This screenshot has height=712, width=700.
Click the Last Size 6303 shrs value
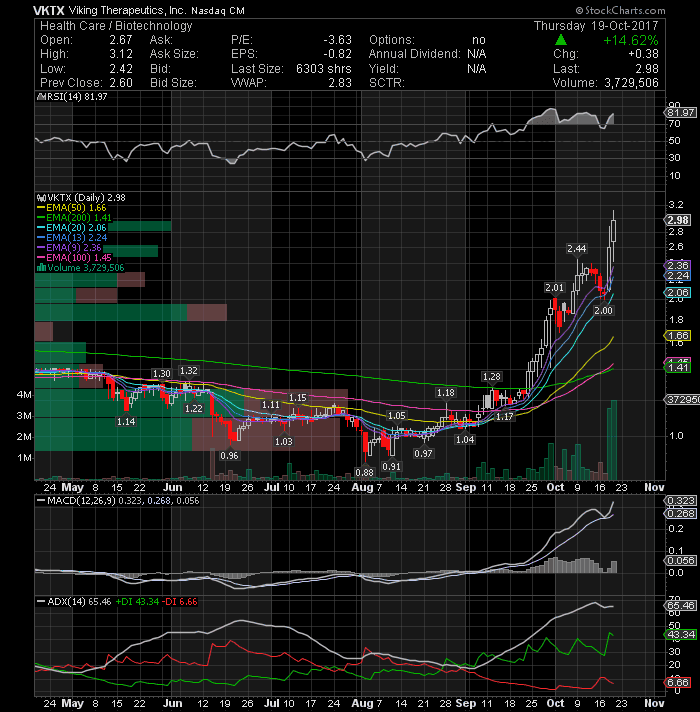click(324, 69)
